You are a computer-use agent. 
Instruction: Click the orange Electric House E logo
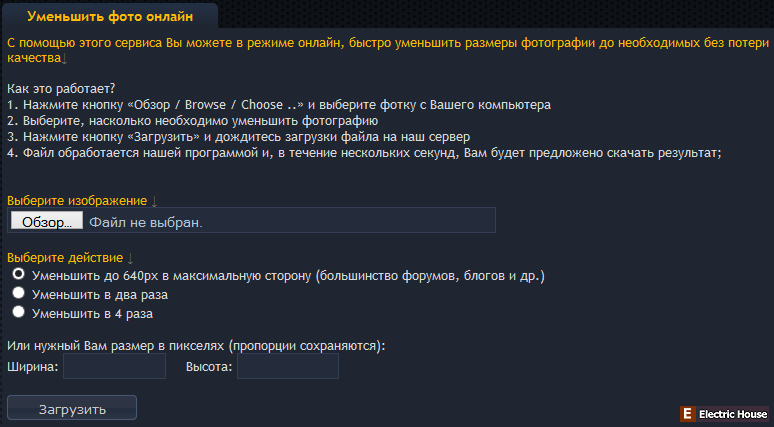point(687,414)
